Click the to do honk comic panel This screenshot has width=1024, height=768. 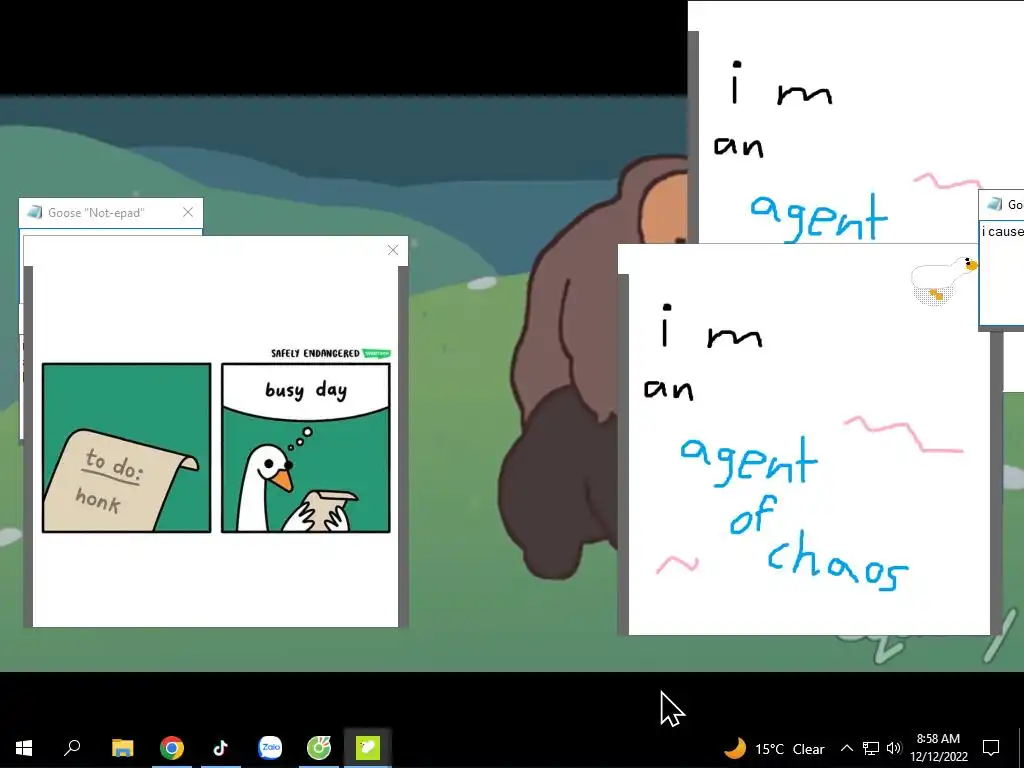[127, 448]
